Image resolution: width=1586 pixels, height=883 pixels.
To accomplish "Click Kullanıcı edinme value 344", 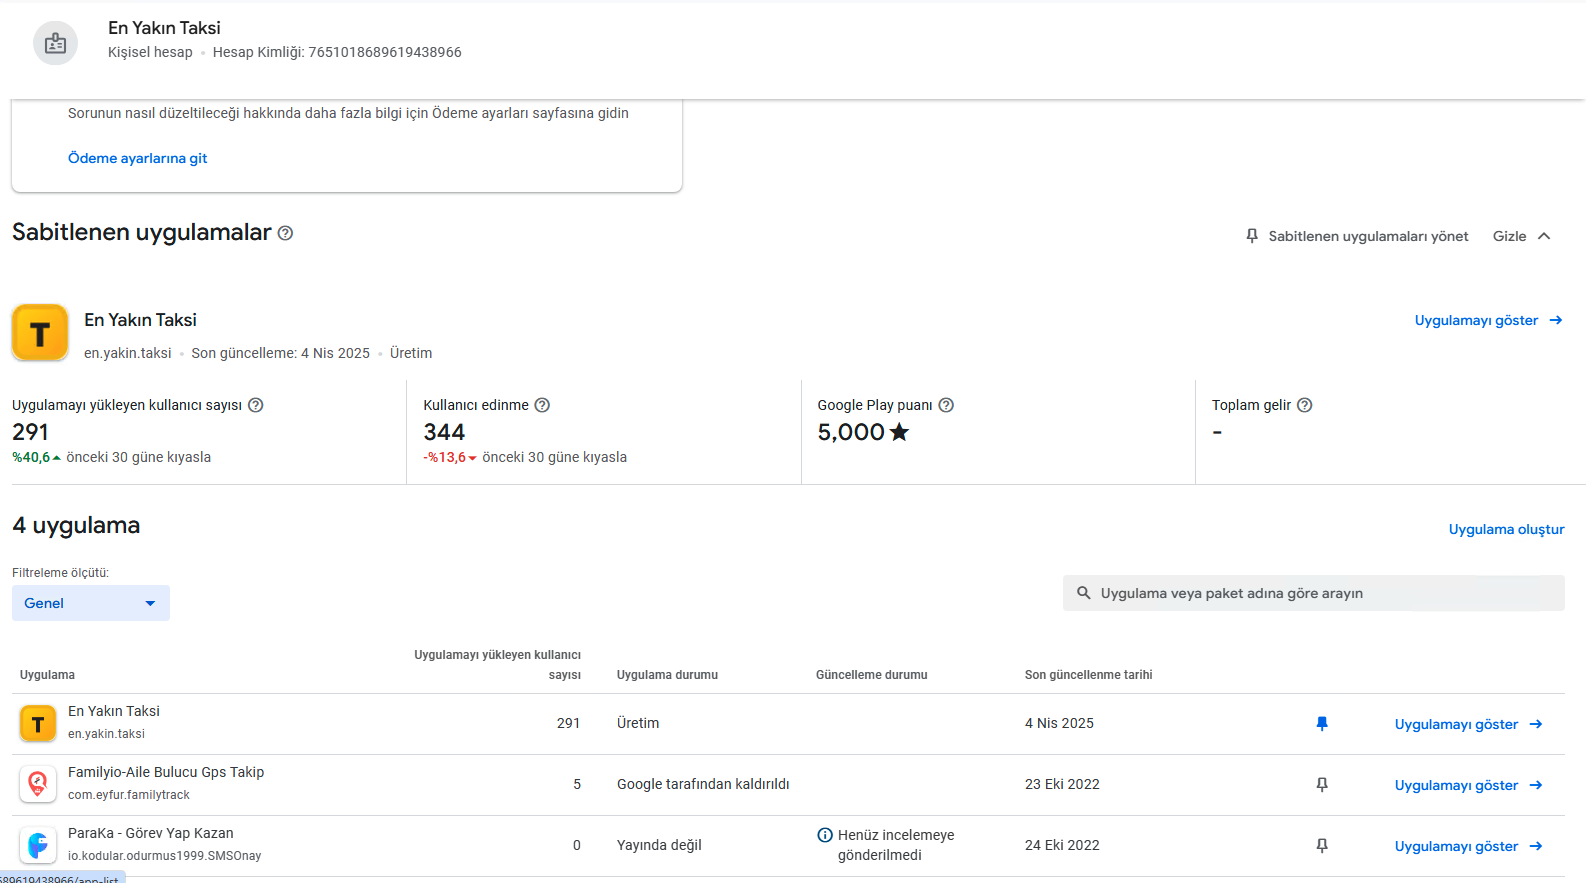I will [444, 432].
